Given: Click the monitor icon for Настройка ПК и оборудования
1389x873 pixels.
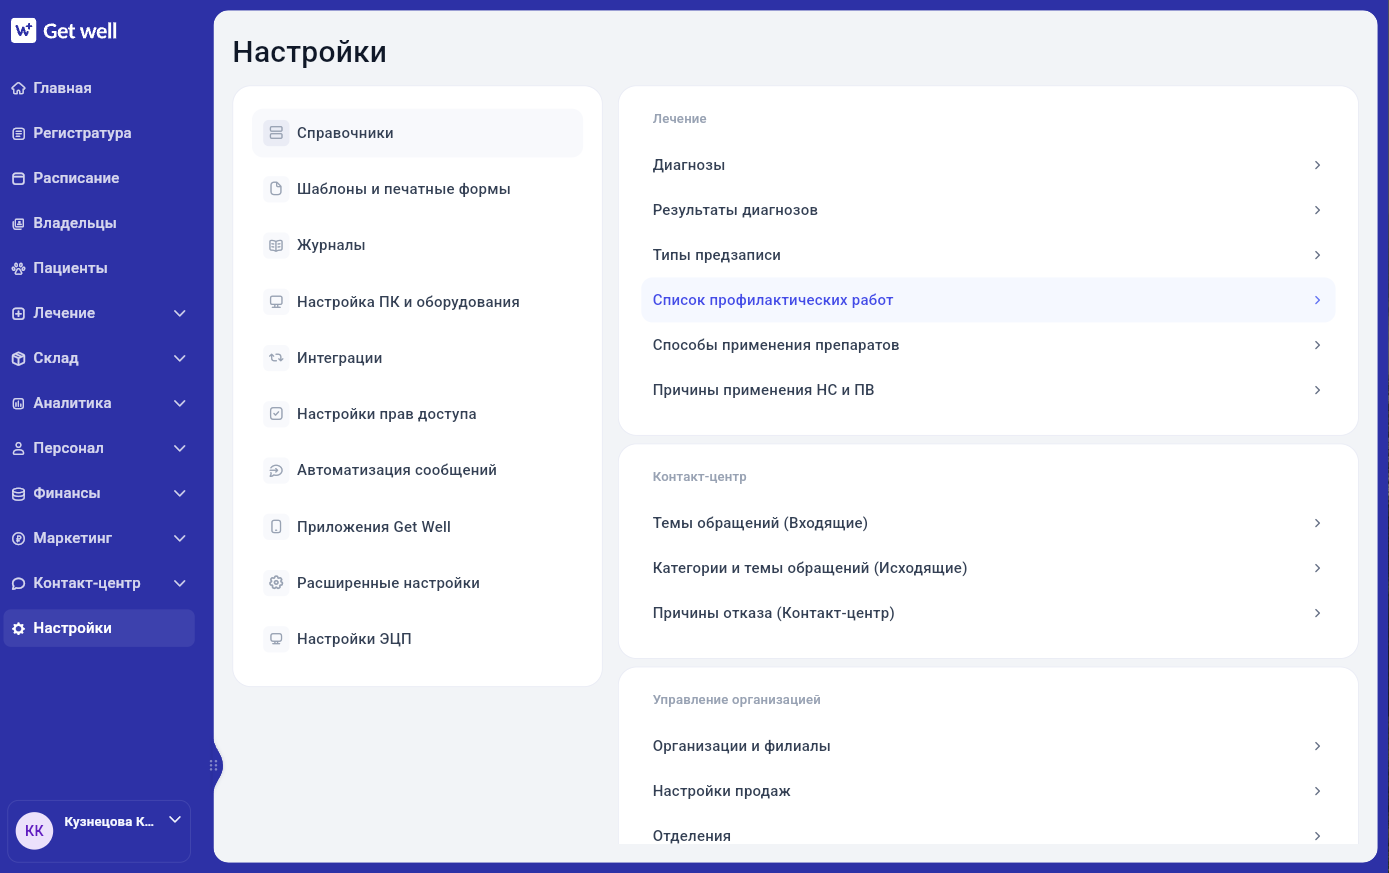Looking at the screenshot, I should click(276, 302).
